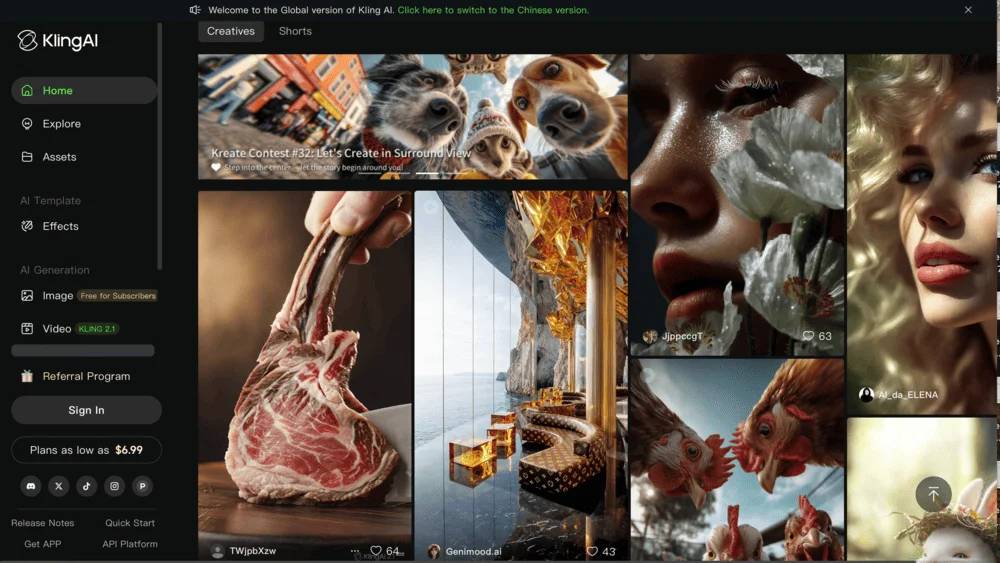Open the Kreate Contest #32 banner

point(412,116)
